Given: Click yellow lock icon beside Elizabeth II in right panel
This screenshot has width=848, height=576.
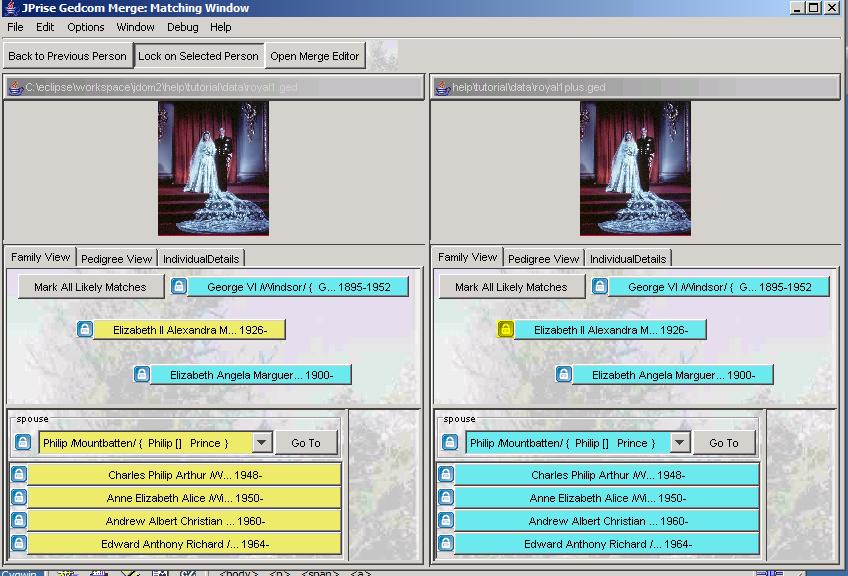Looking at the screenshot, I should [506, 330].
